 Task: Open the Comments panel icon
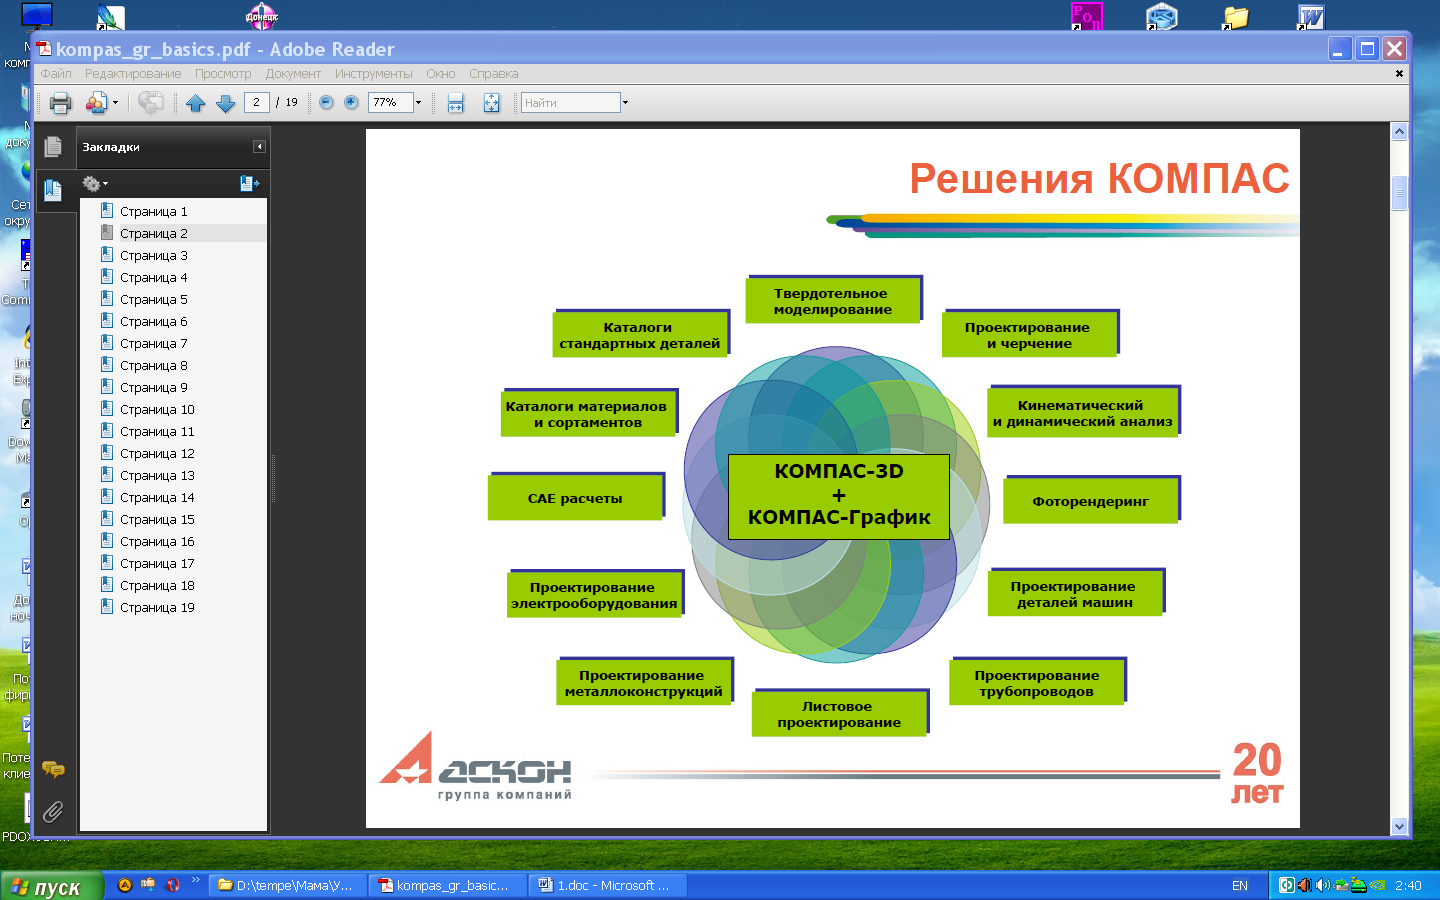(x=53, y=769)
